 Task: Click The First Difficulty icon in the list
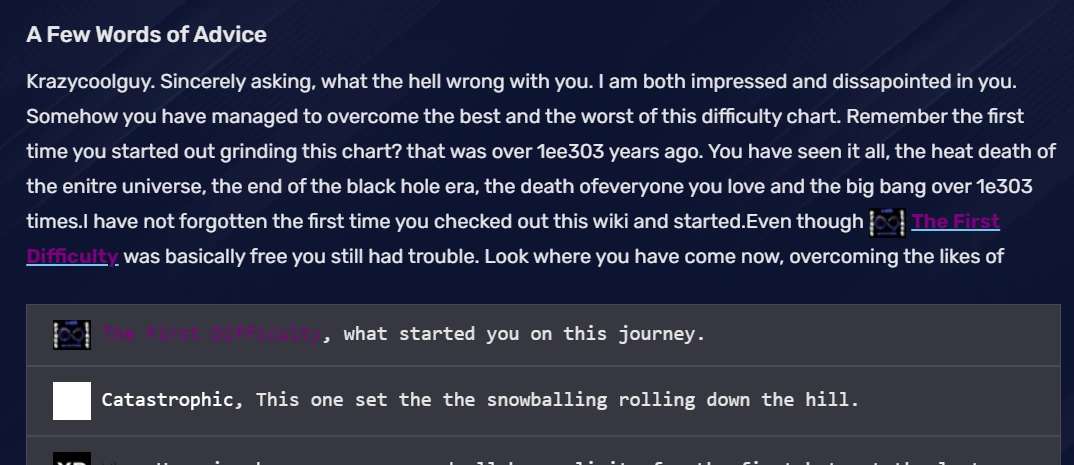pos(72,334)
